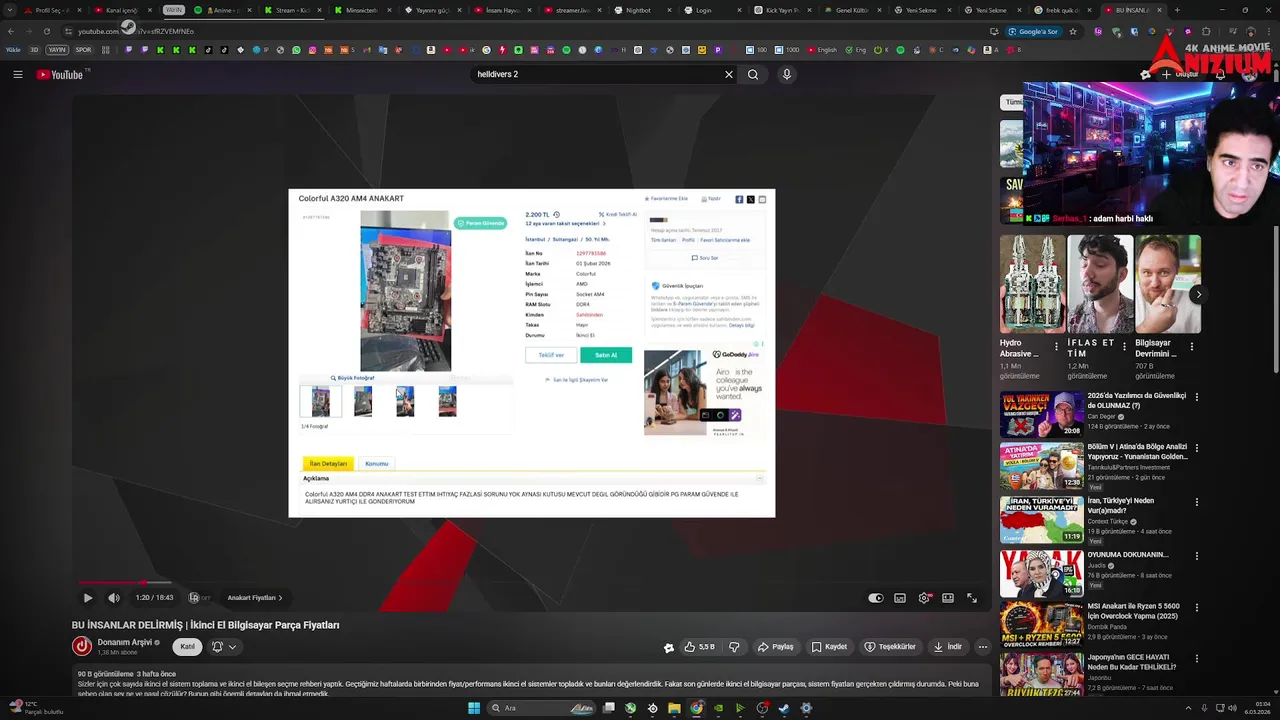
Task: Open the more actions three-dot menu
Action: coord(983,647)
